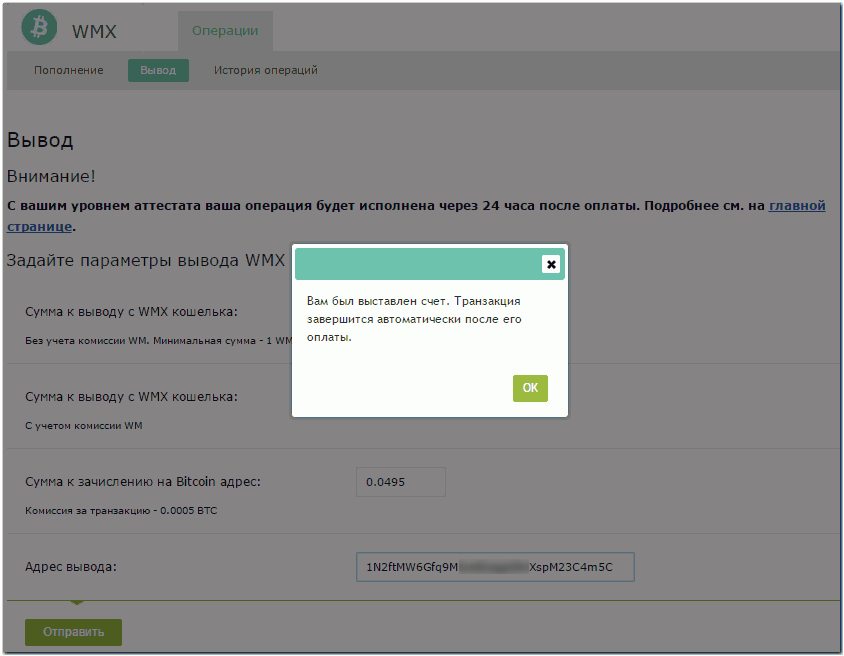Follow the главной странице link
This screenshot has width=844, height=656.
tap(797, 206)
